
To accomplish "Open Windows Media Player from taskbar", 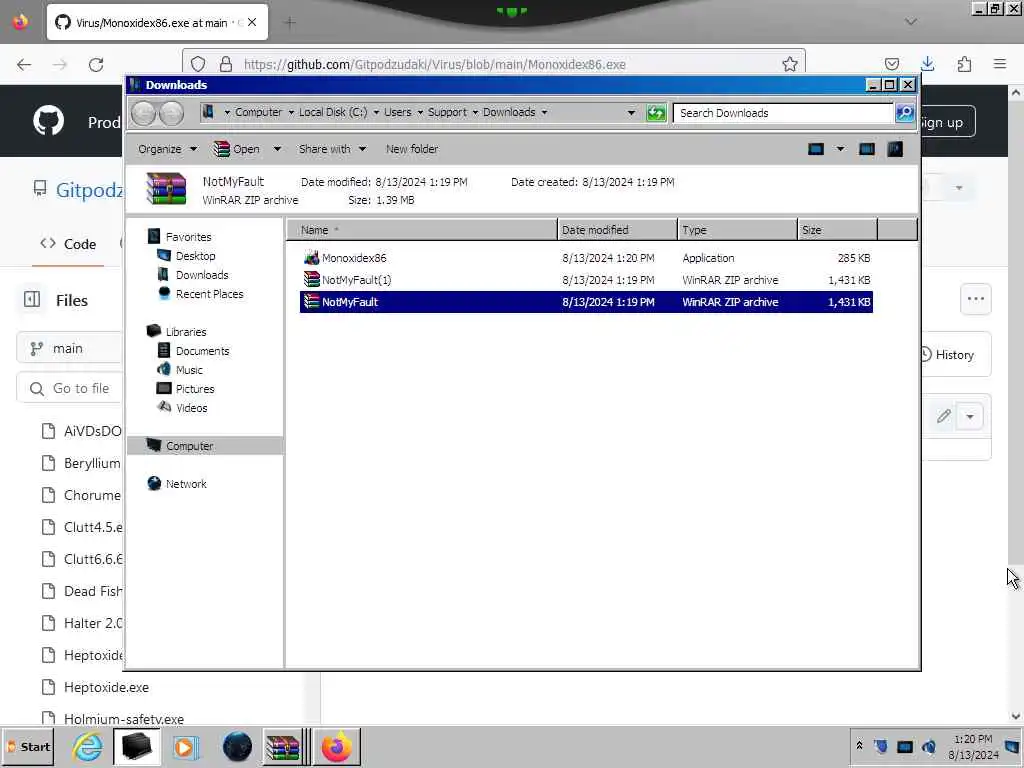I will [185, 746].
